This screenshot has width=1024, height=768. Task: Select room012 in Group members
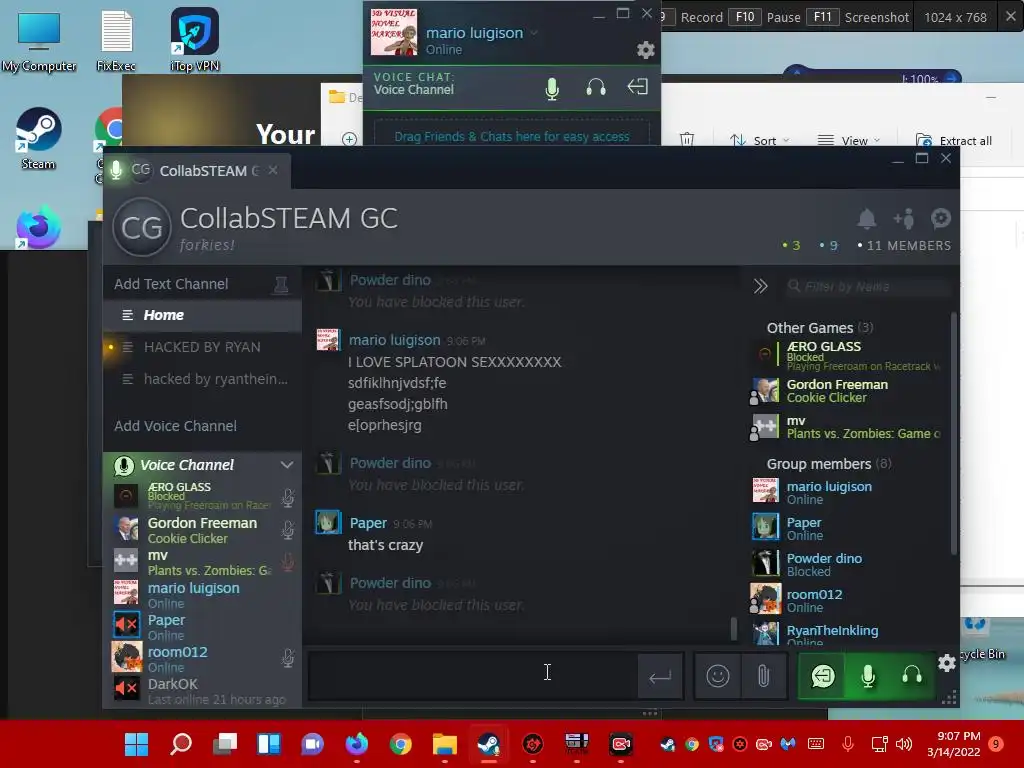tap(846, 600)
